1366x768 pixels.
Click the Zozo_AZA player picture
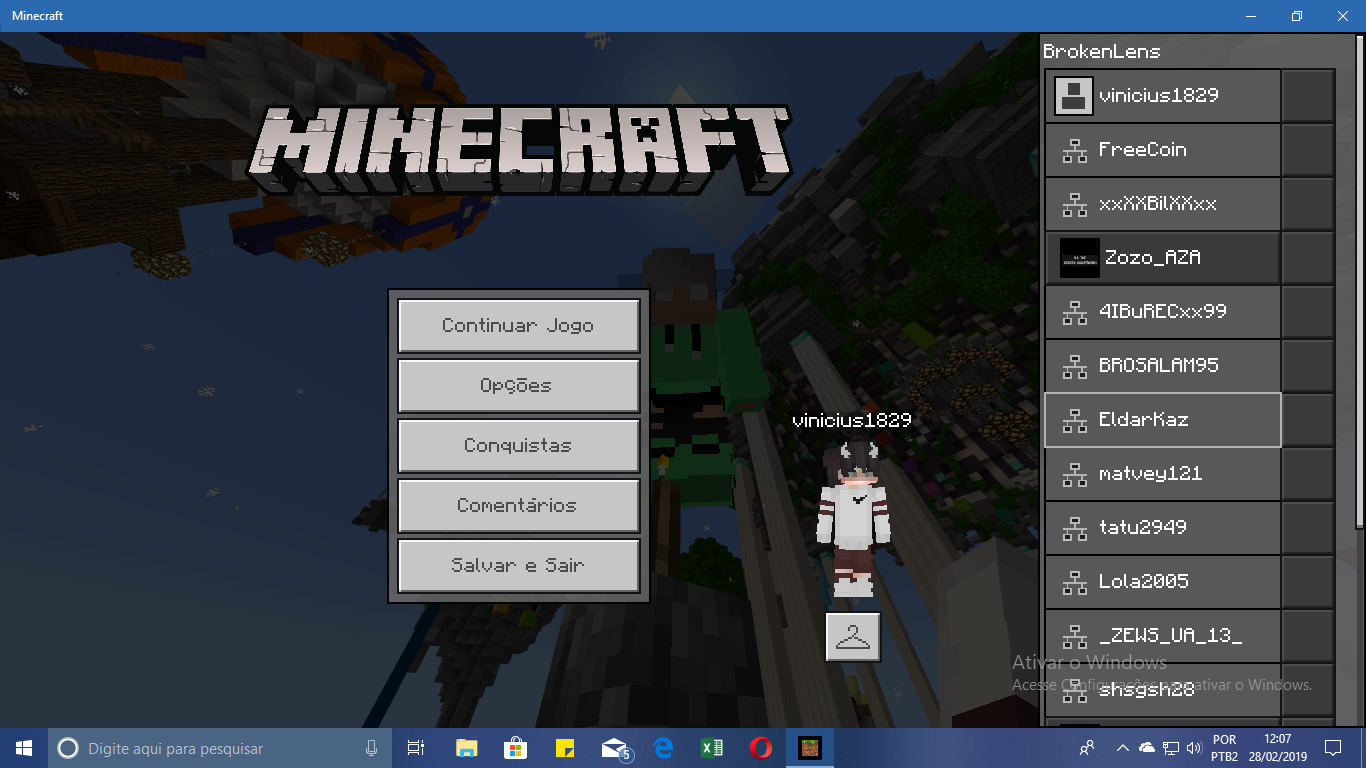(x=1079, y=258)
